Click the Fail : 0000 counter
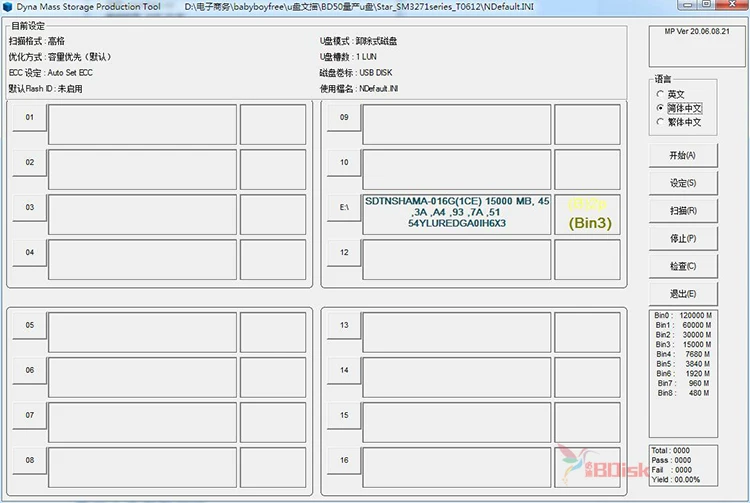The width and height of the screenshot is (750, 503). (671, 470)
